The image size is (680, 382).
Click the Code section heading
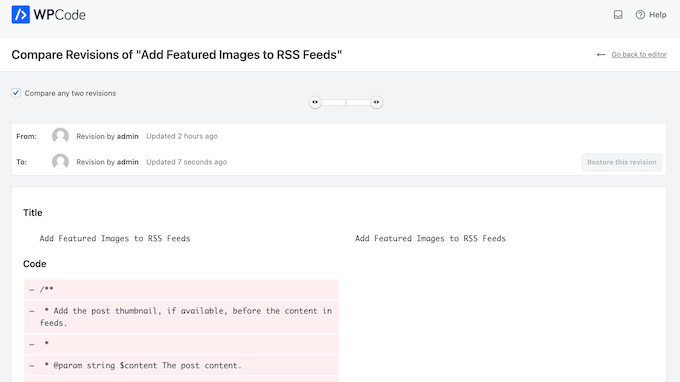click(x=34, y=264)
